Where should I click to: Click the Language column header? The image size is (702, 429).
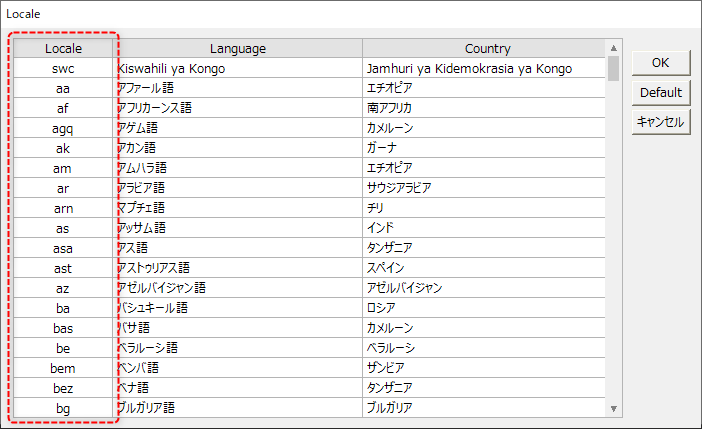point(238,48)
